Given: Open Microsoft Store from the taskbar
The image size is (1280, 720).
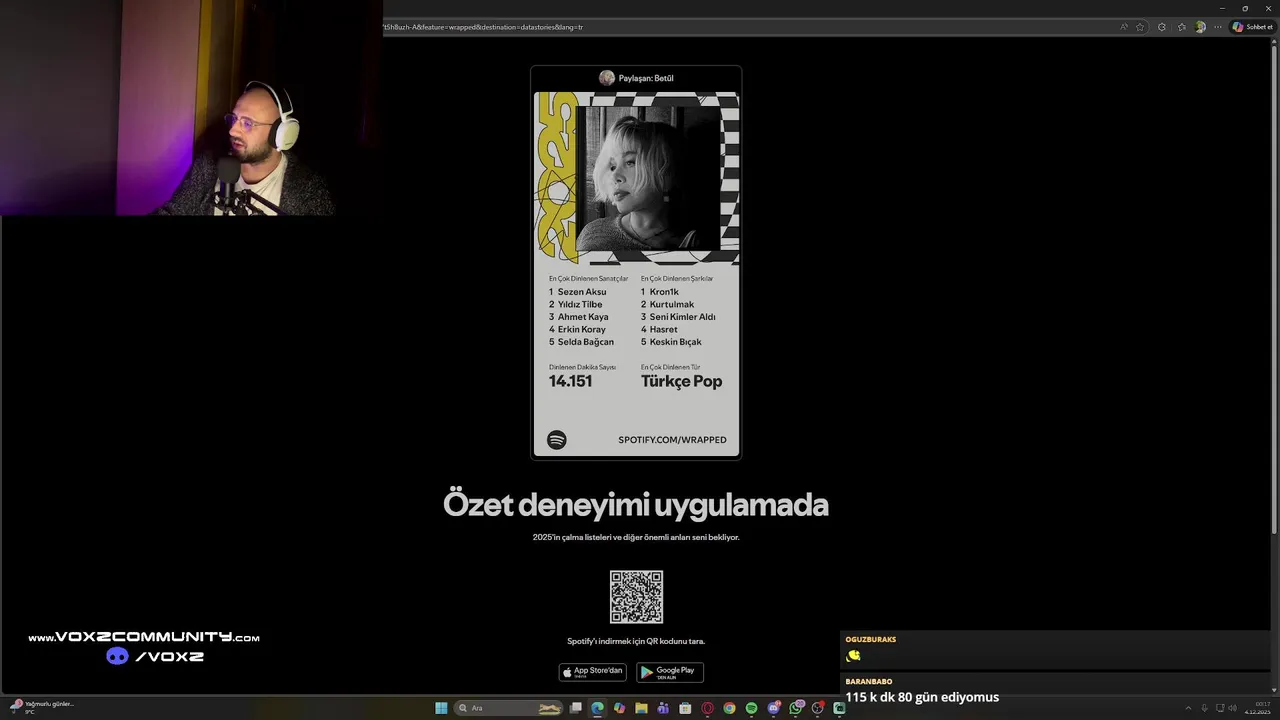Looking at the screenshot, I should click(x=685, y=708).
